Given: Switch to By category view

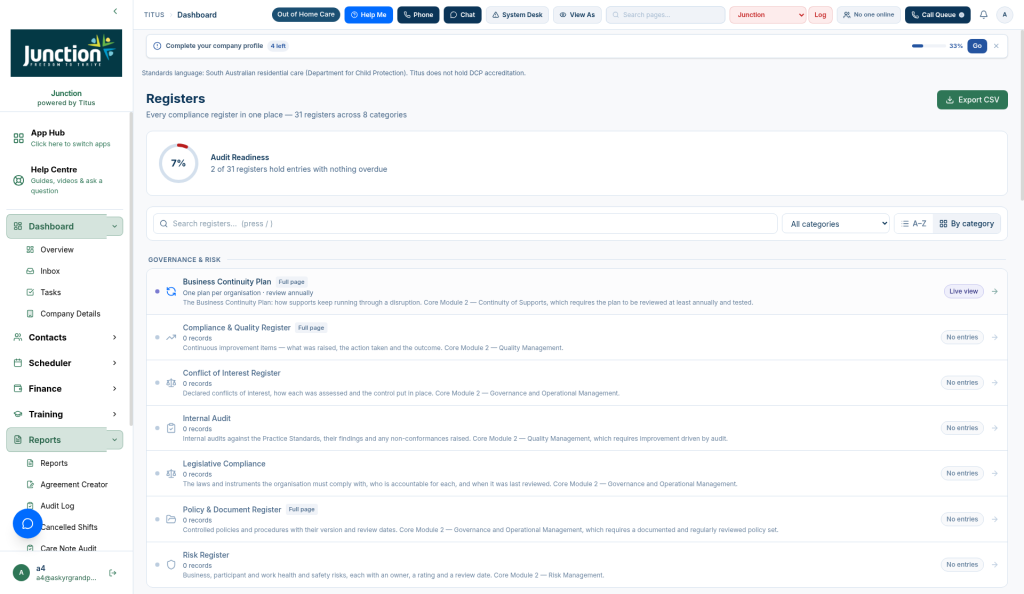Looking at the screenshot, I should click(967, 223).
